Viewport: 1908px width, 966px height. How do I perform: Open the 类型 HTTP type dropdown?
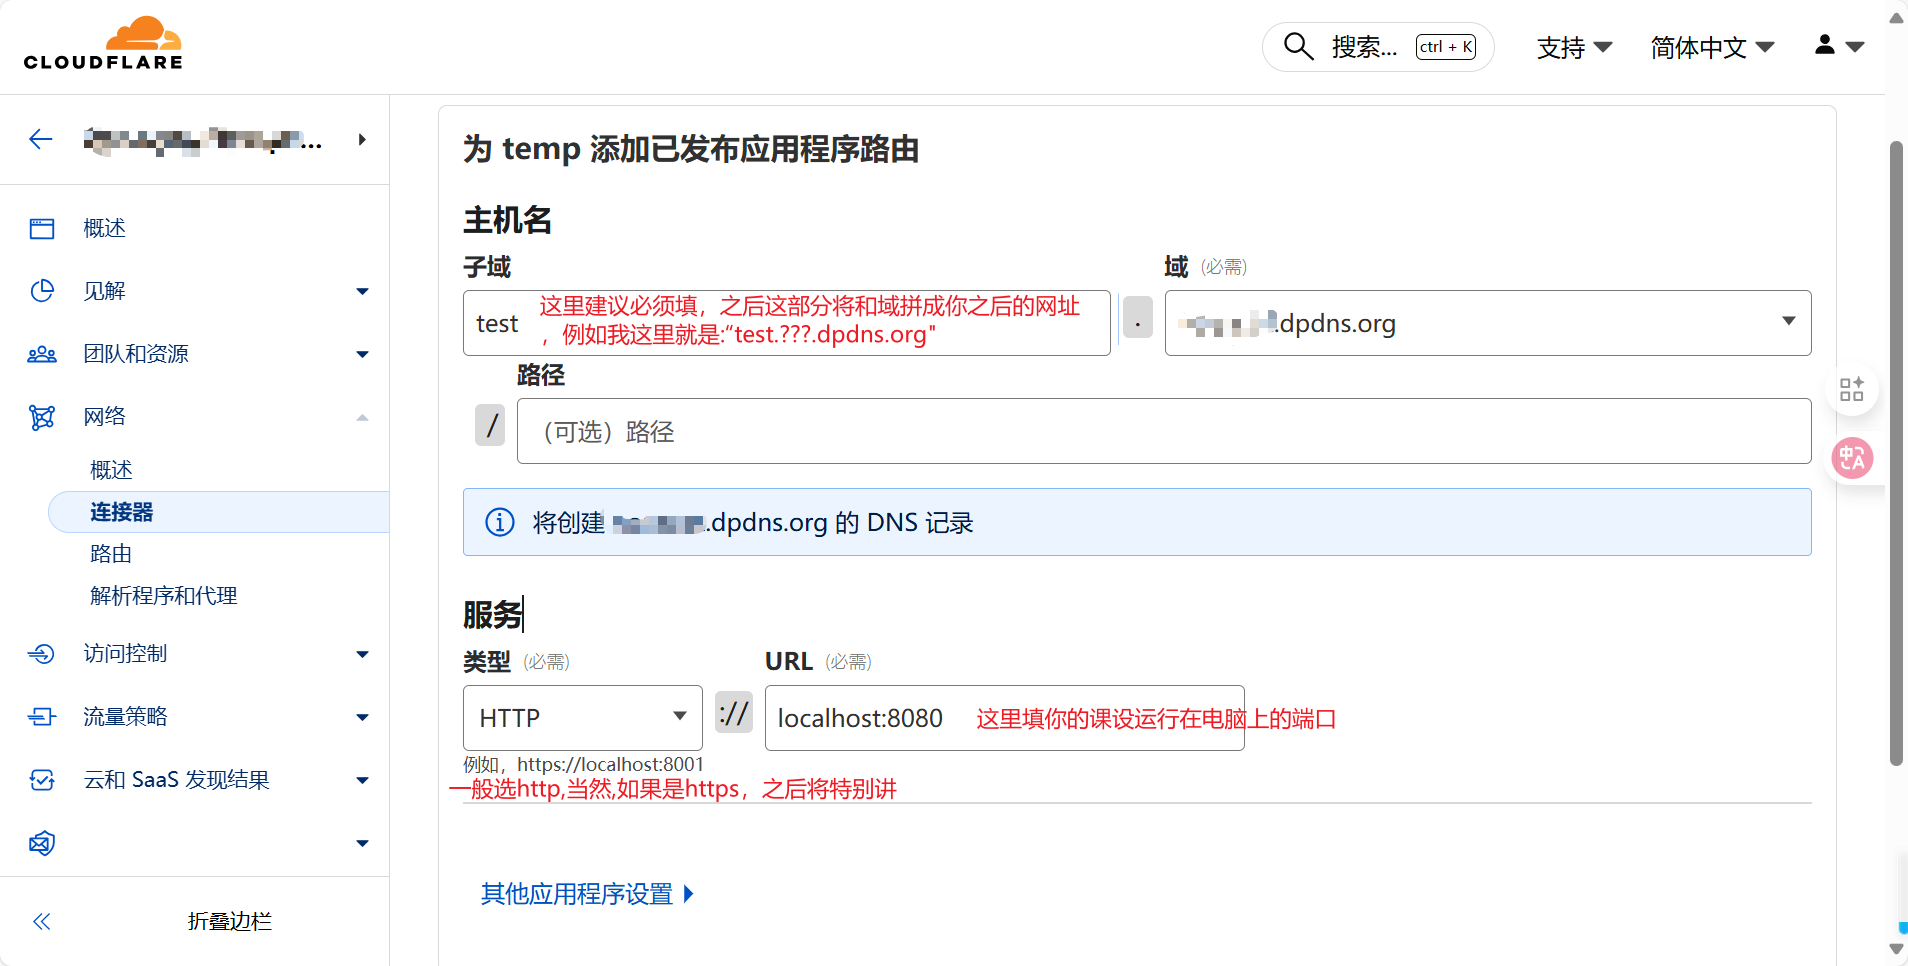pyautogui.click(x=583, y=718)
